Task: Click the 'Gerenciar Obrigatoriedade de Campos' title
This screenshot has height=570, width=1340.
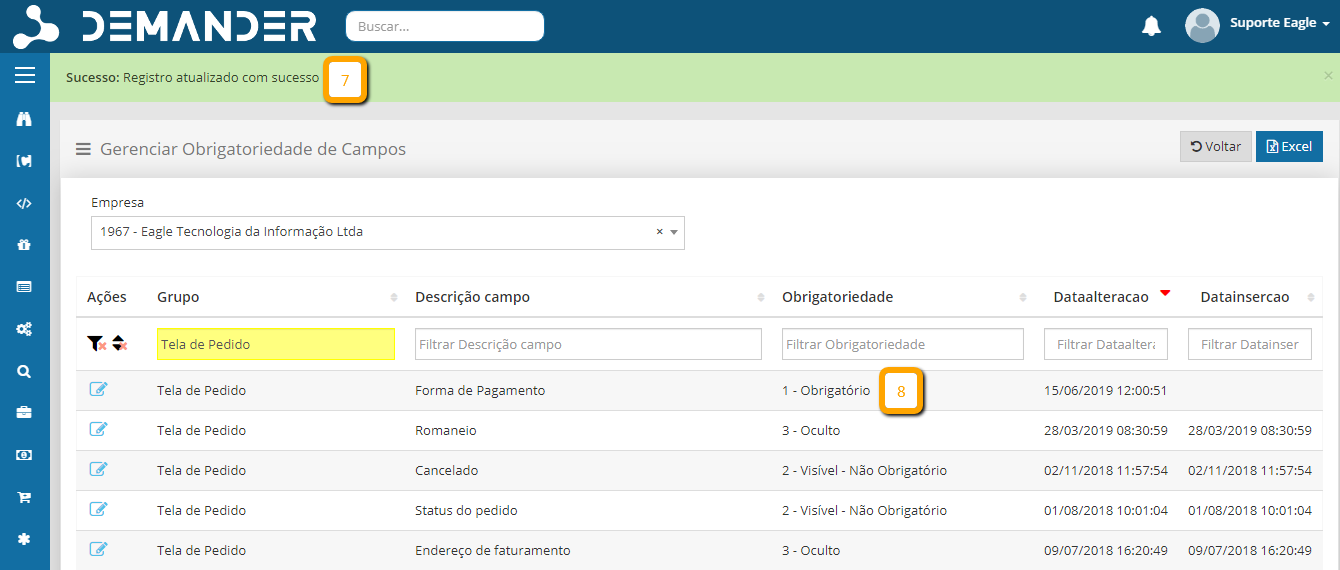Action: pos(253,149)
